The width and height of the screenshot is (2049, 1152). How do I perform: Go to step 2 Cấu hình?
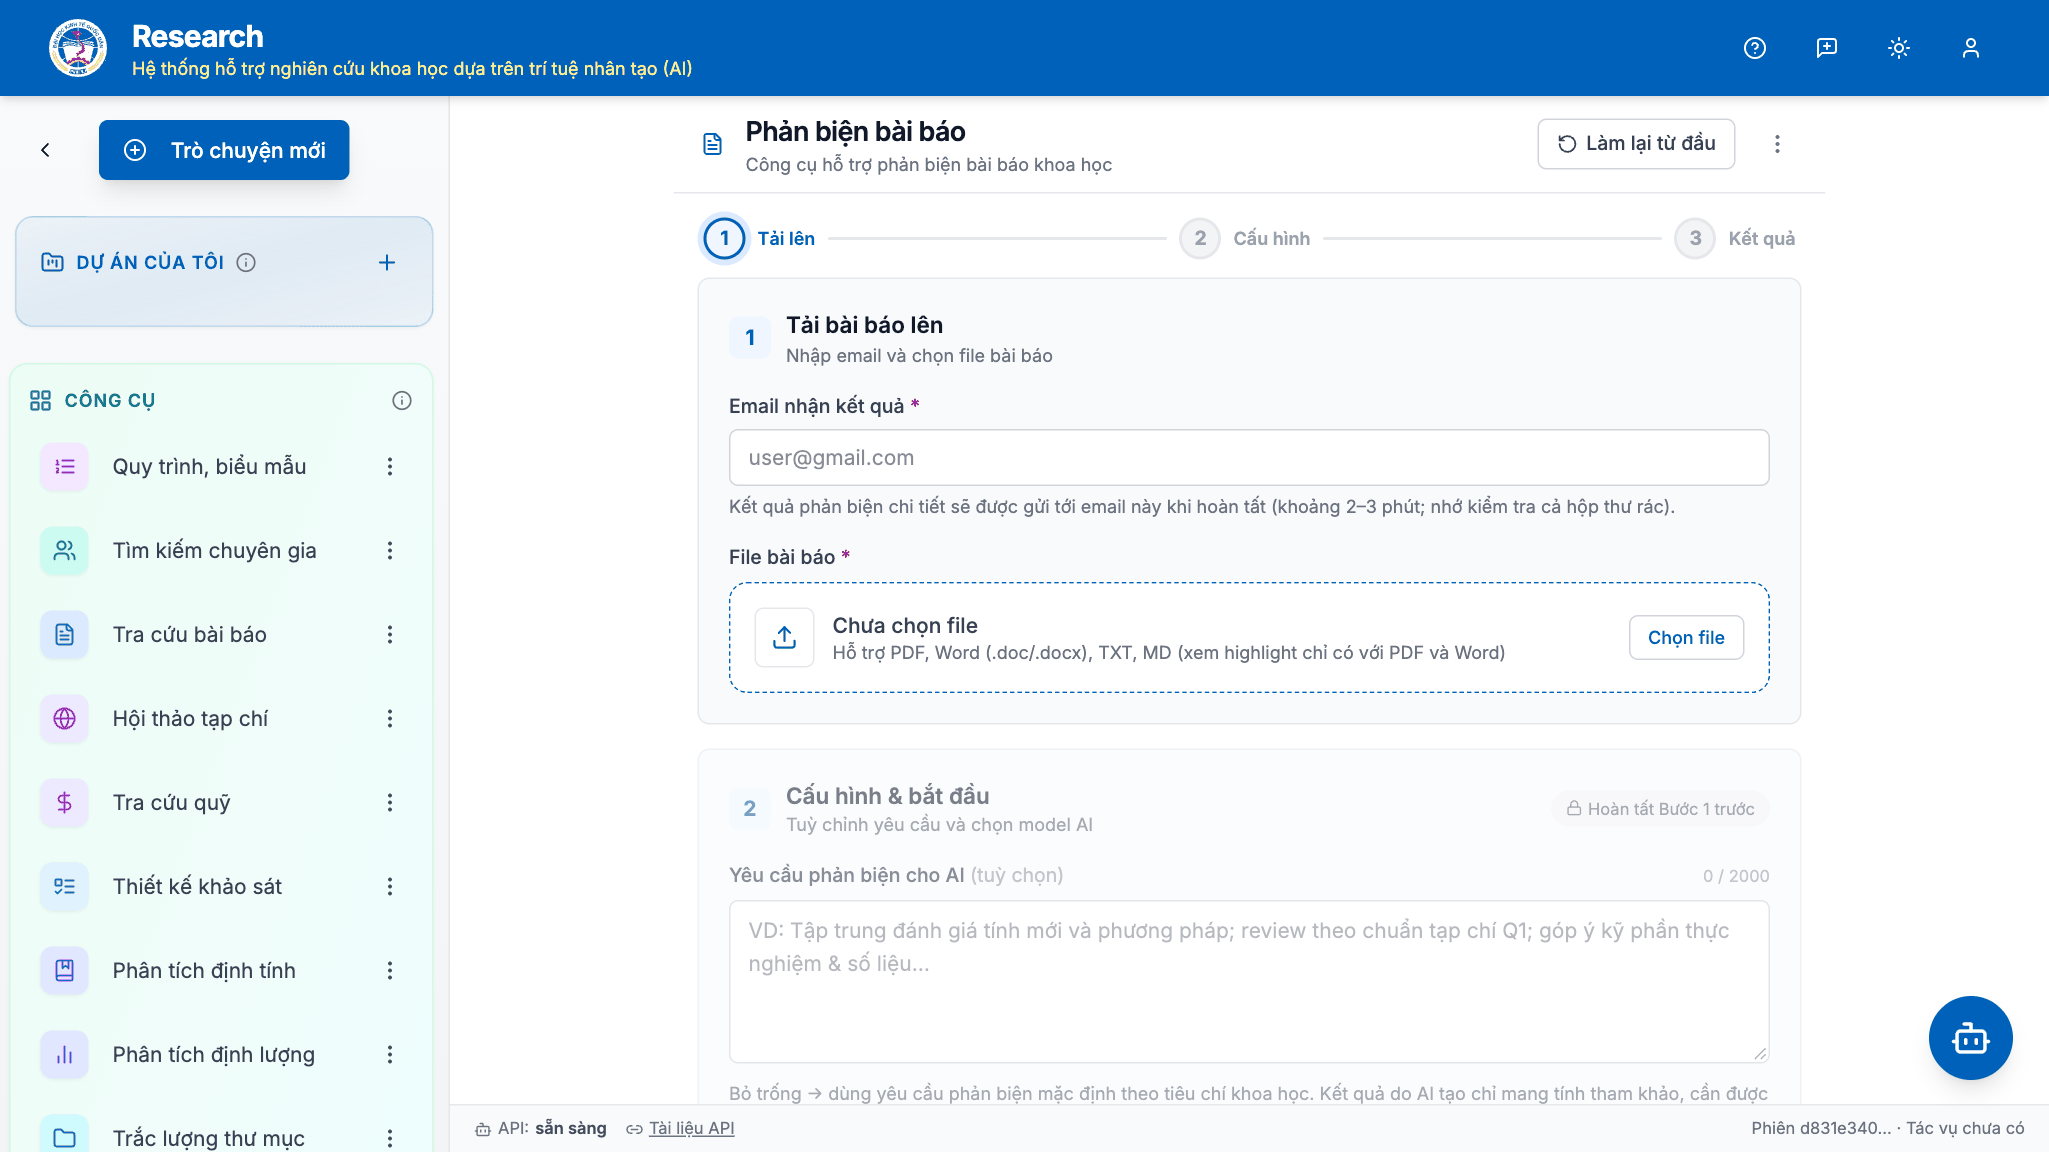[1245, 239]
